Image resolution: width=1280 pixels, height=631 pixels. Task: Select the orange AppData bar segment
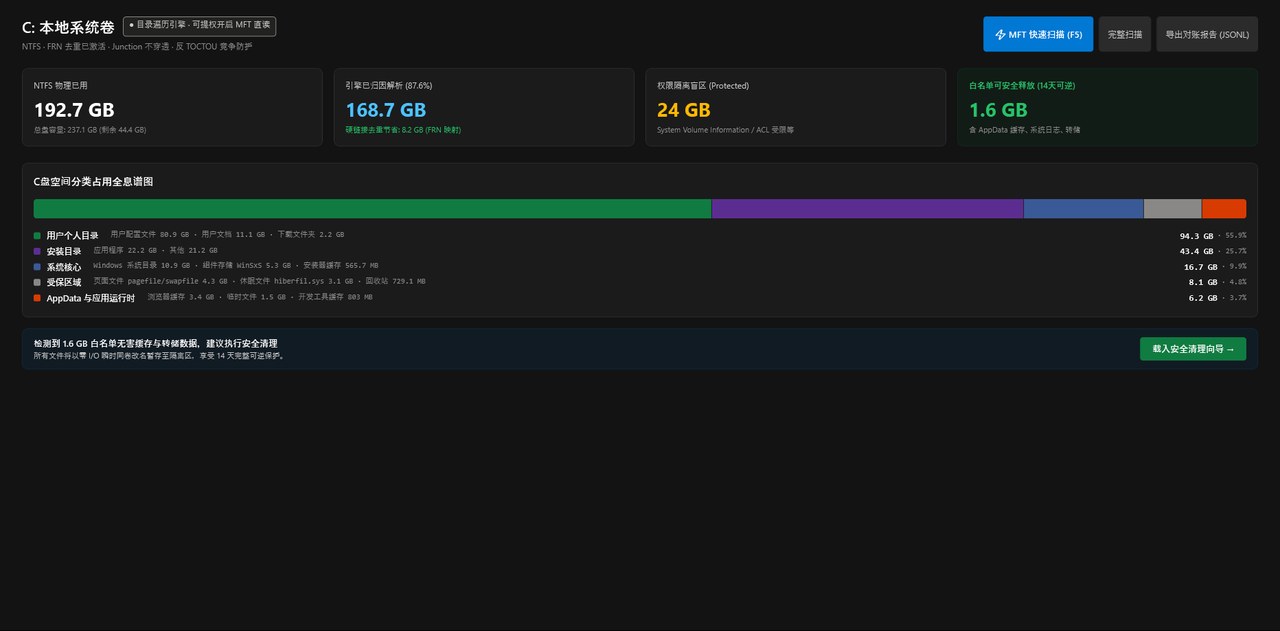tap(1224, 209)
